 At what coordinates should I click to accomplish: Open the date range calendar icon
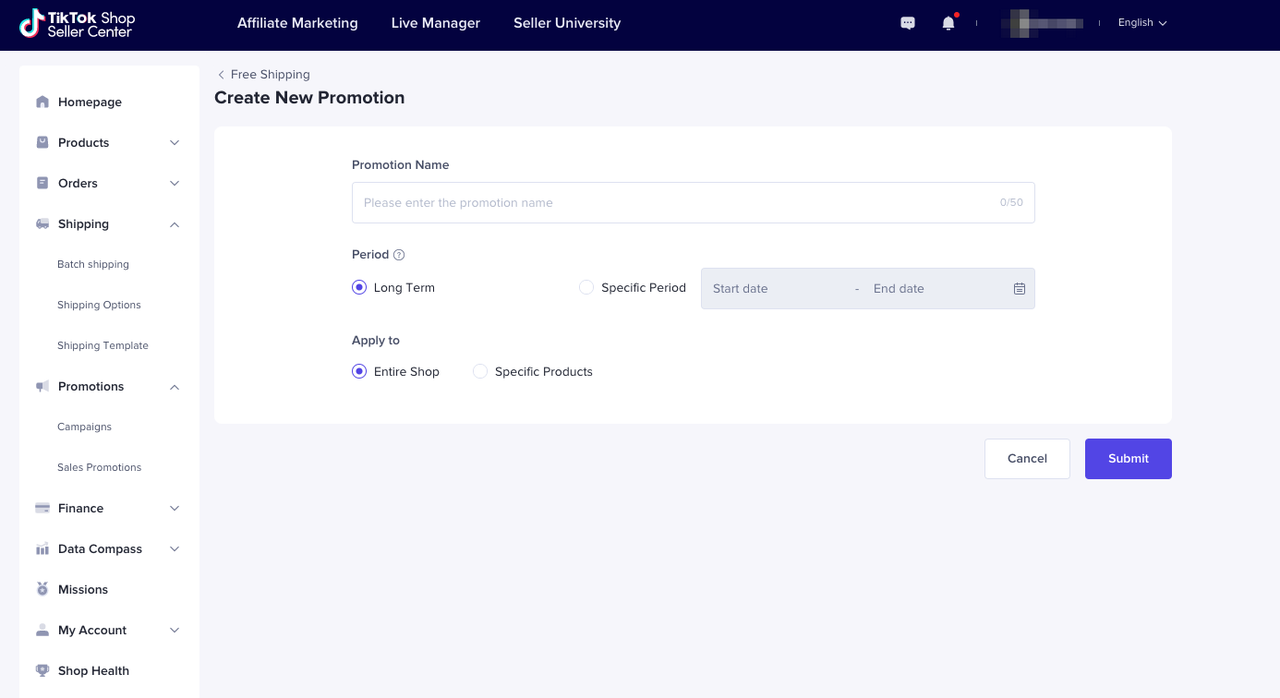(1019, 289)
